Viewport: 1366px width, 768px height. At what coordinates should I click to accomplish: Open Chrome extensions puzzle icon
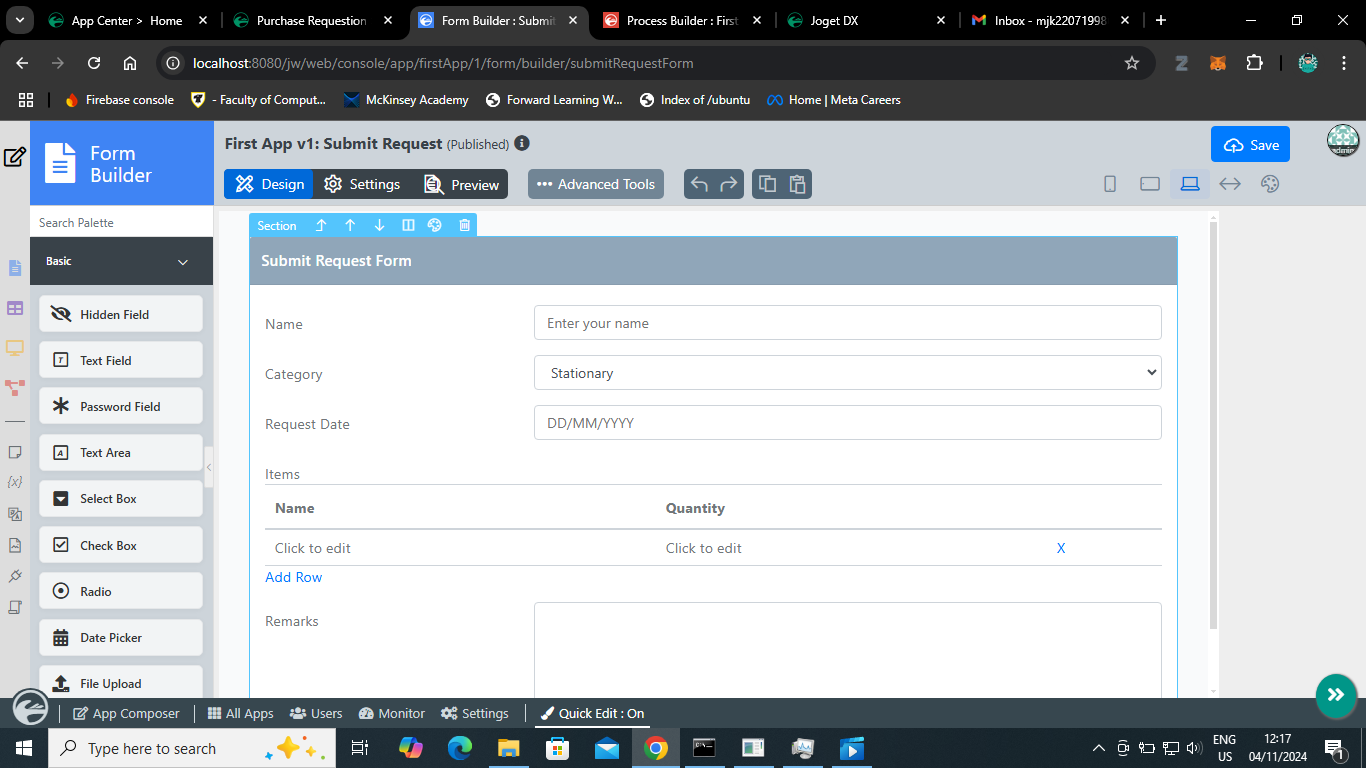pos(1254,63)
